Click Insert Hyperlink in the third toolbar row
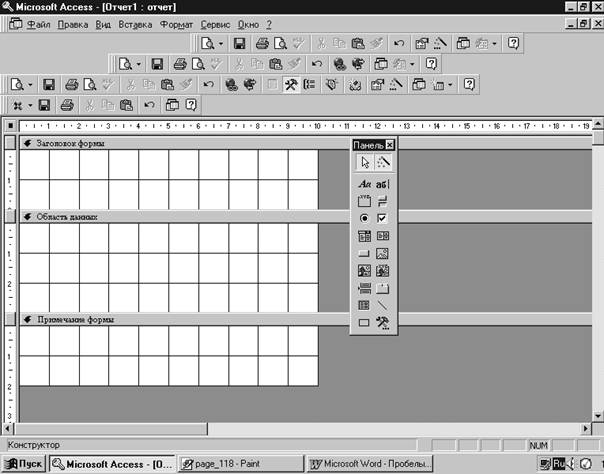The image size is (604, 474). coord(232,84)
